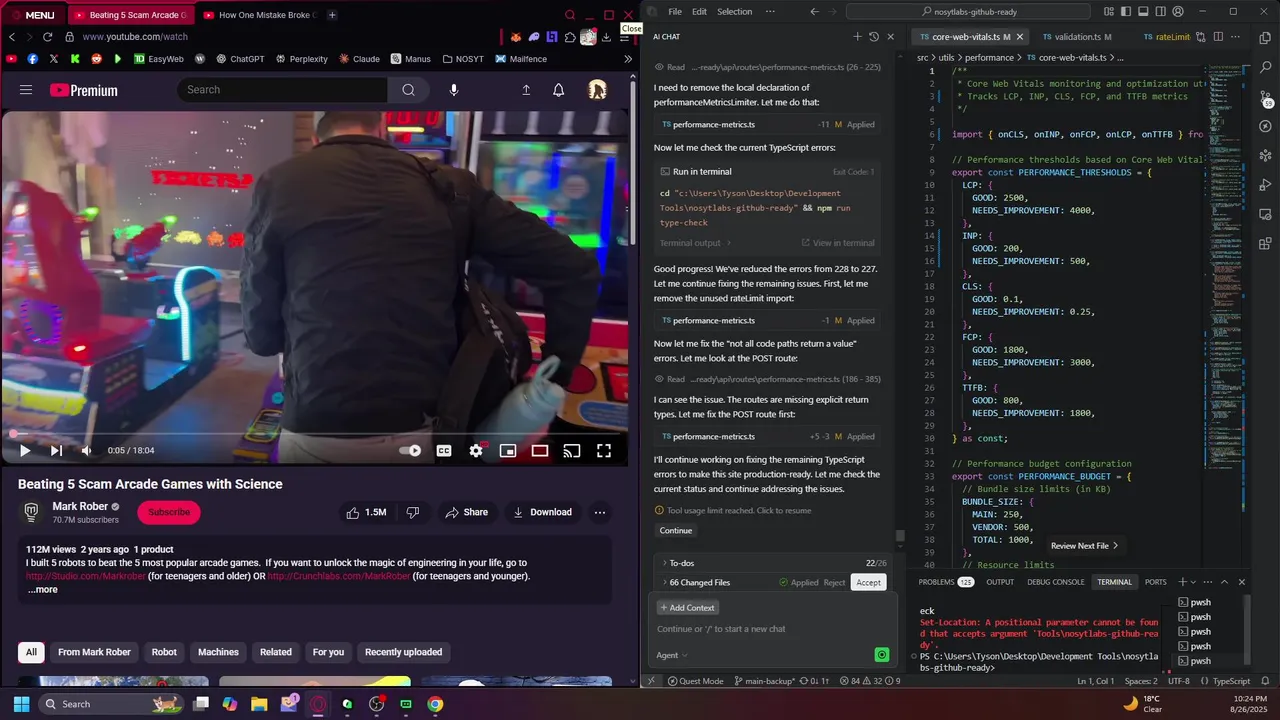Image resolution: width=1280 pixels, height=720 pixels.
Task: Reject the changed files
Action: point(834,582)
